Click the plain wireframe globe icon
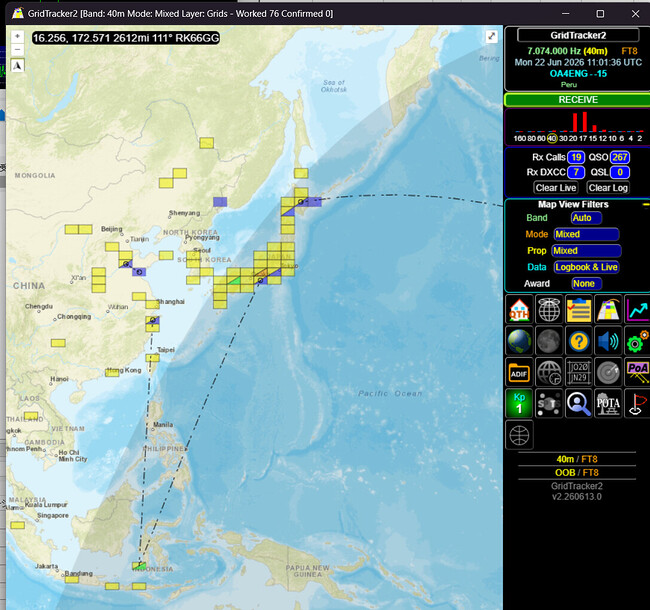 pos(519,435)
